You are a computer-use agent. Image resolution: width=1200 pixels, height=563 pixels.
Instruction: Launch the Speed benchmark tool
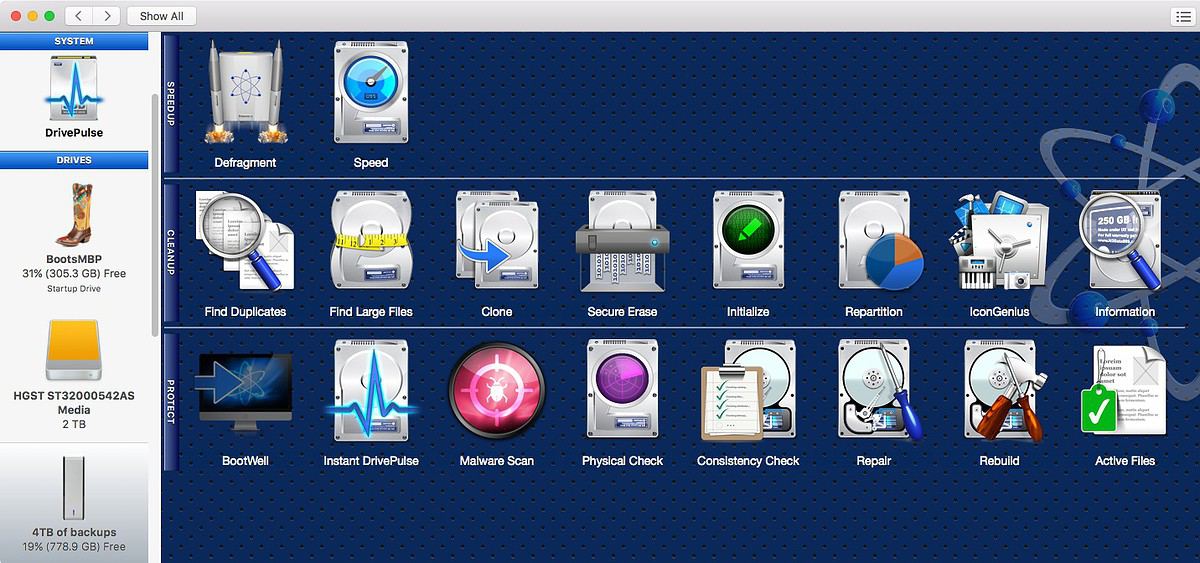coord(370,96)
